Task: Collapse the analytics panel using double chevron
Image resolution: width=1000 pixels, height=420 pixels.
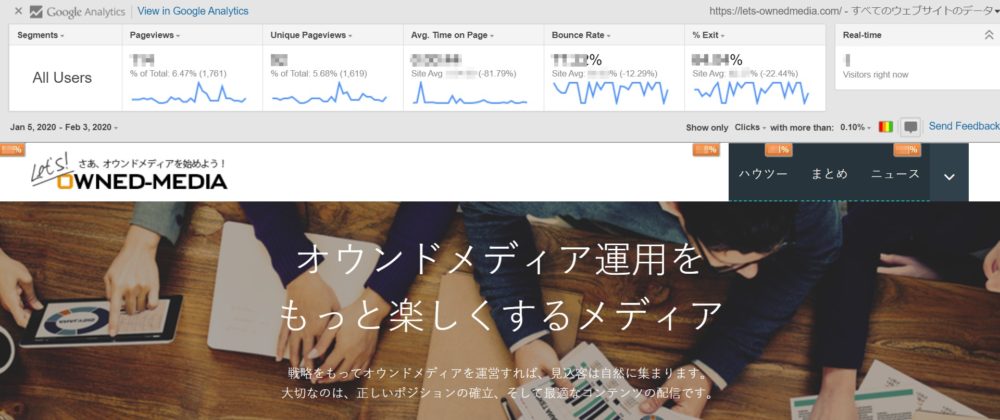Action: tap(989, 35)
